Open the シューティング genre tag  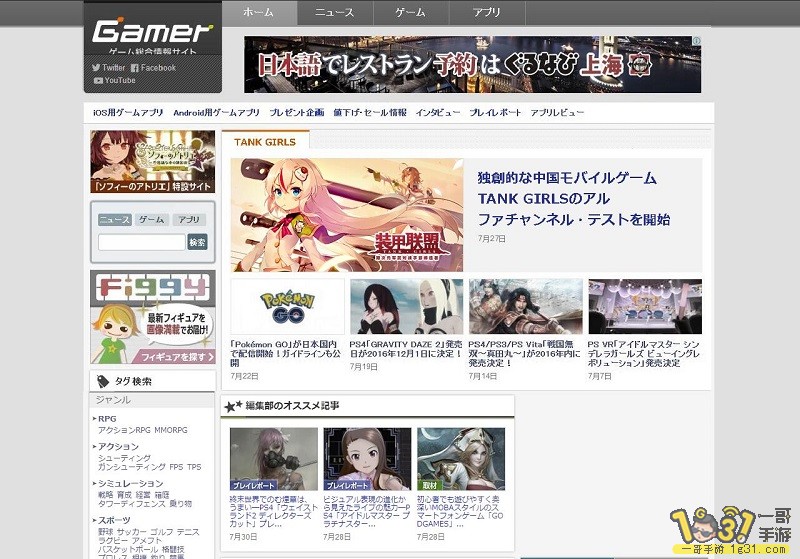click(x=124, y=458)
